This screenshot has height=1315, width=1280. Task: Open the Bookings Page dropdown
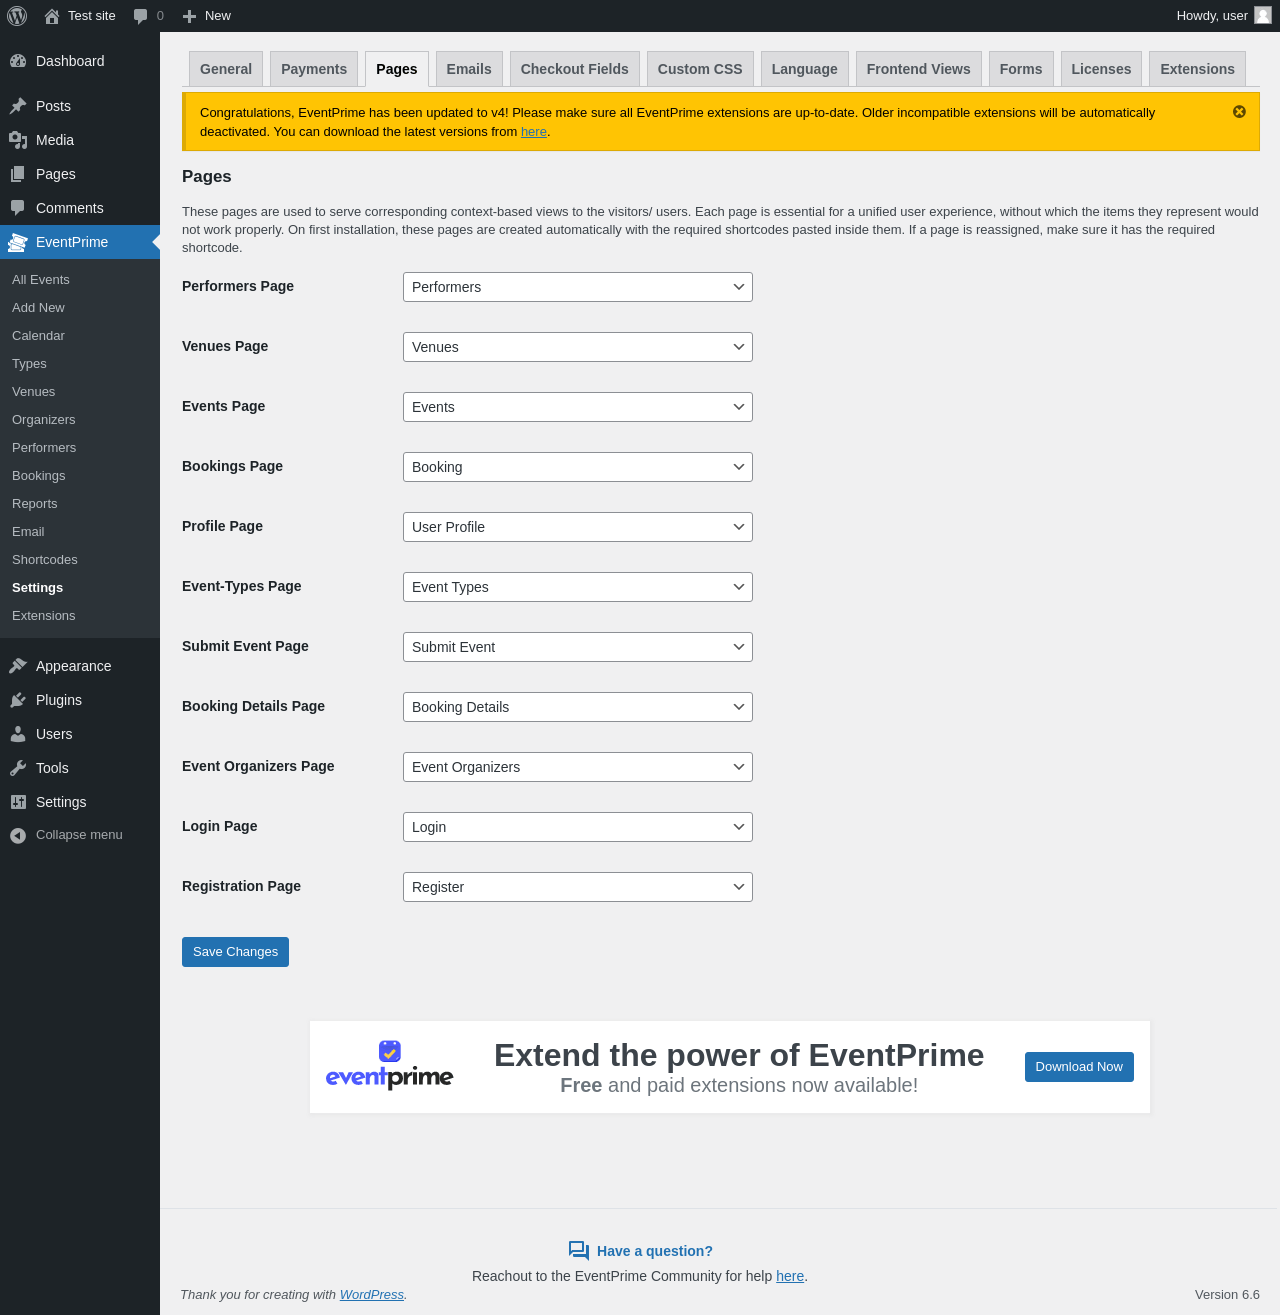[578, 467]
